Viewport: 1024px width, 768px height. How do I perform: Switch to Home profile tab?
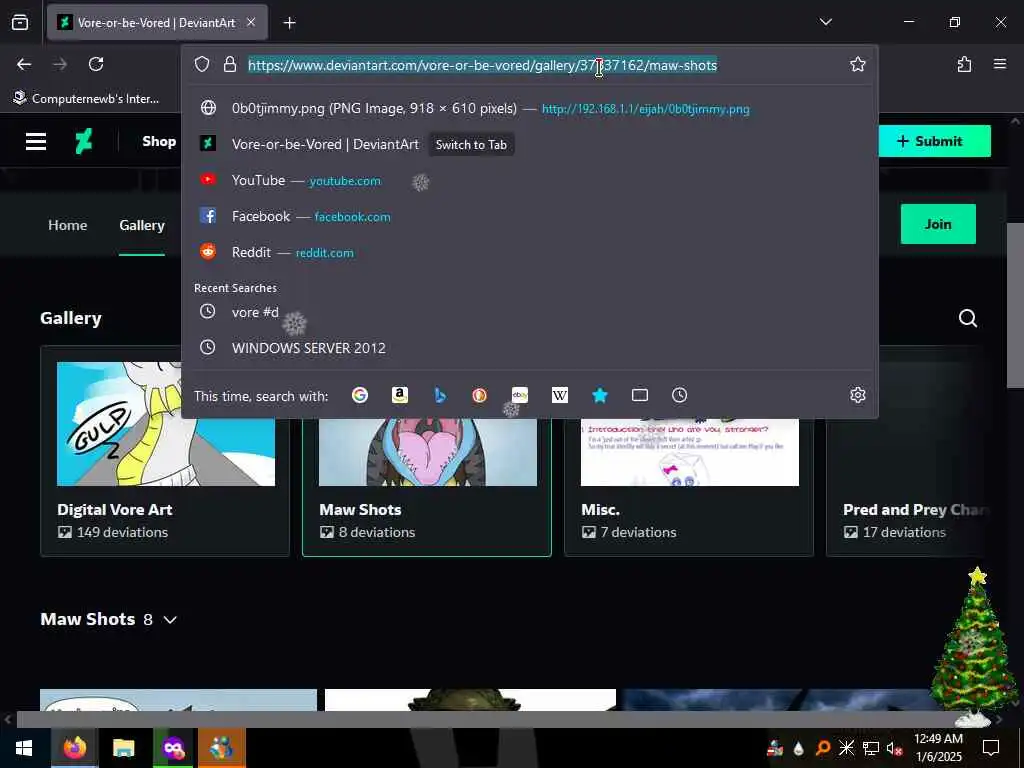tap(67, 225)
